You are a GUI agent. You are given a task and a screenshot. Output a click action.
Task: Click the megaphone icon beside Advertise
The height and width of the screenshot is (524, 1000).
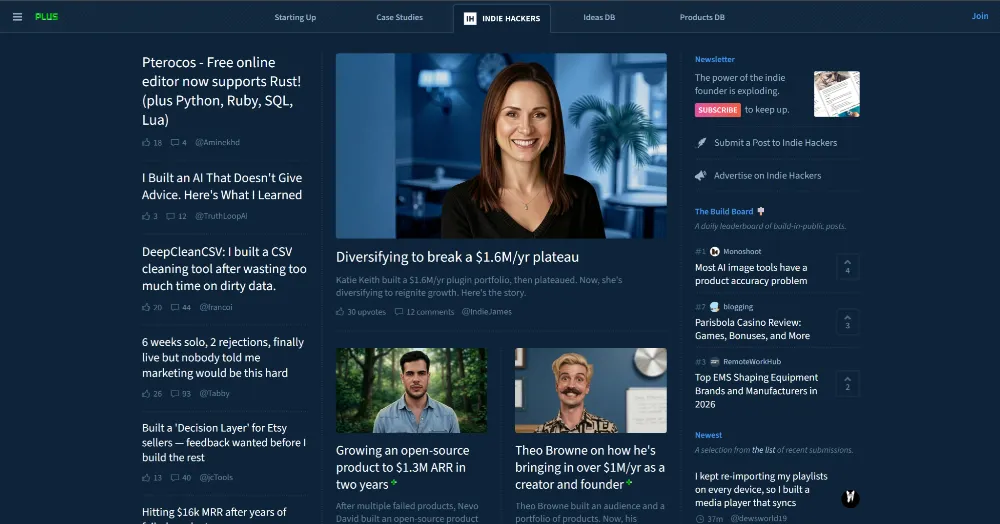point(701,175)
